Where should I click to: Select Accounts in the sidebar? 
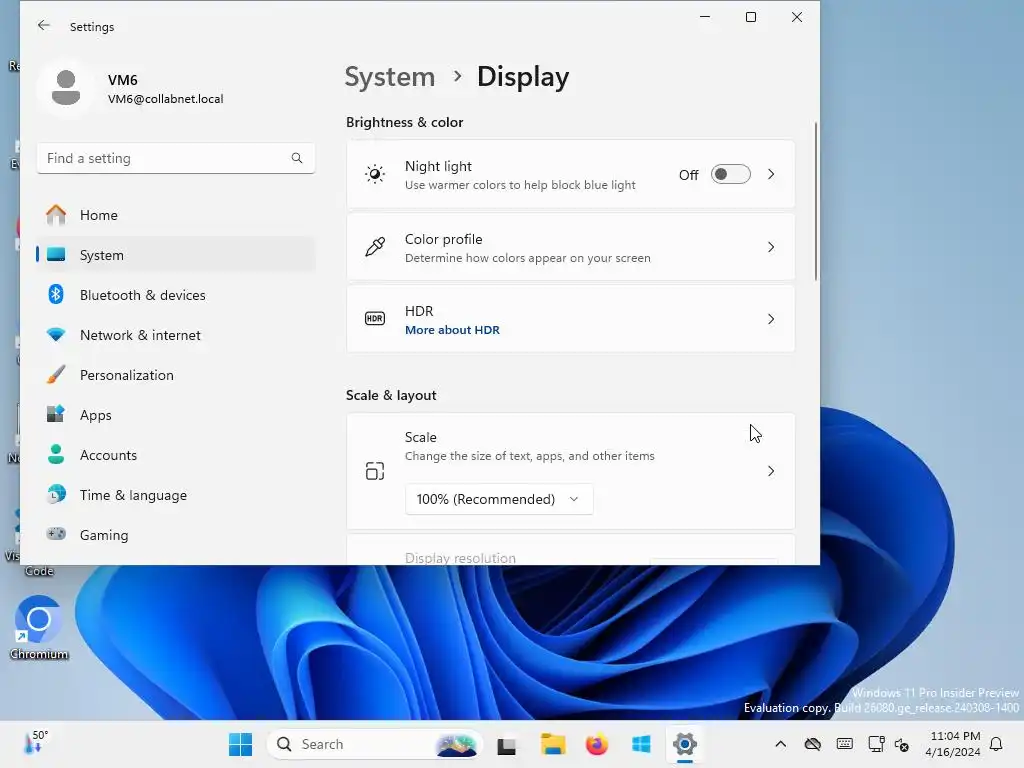click(x=176, y=455)
